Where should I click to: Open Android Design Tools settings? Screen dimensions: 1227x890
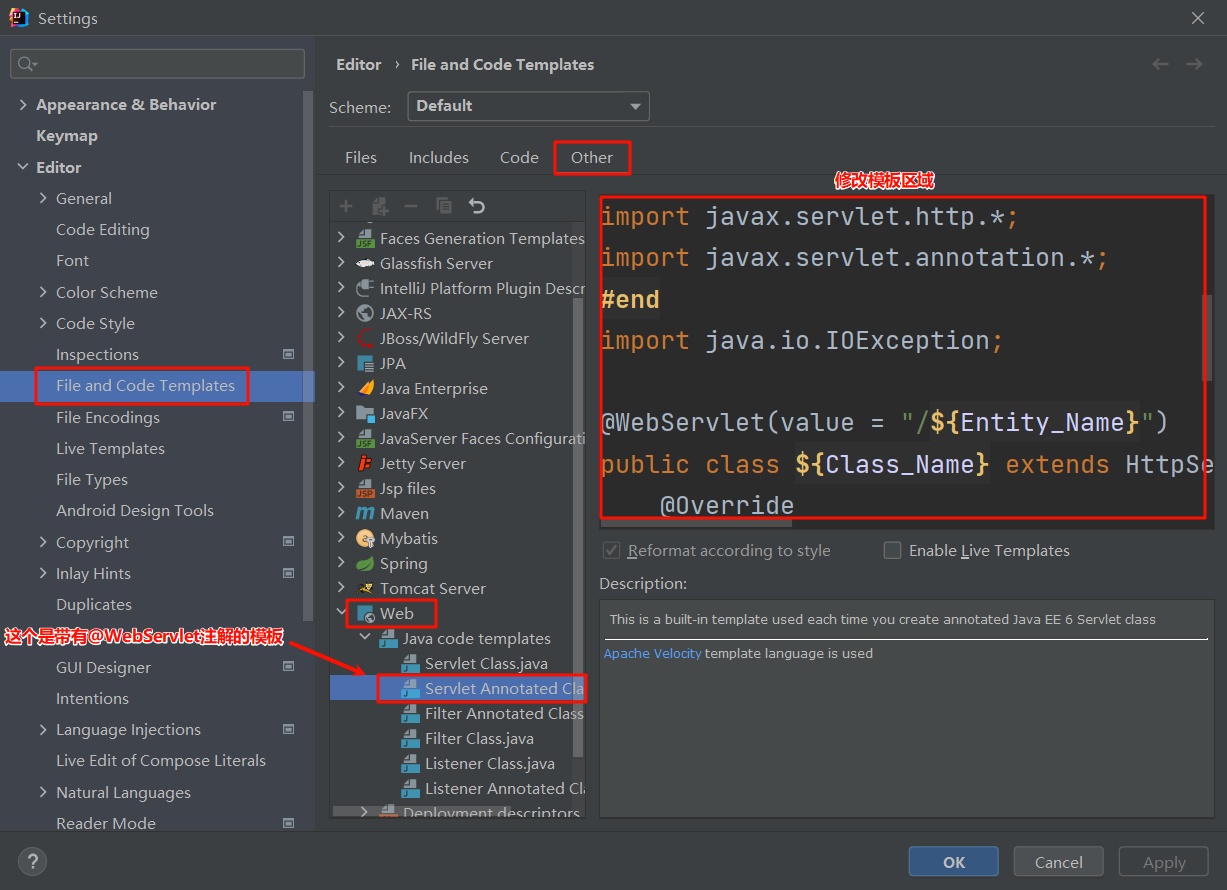point(135,510)
